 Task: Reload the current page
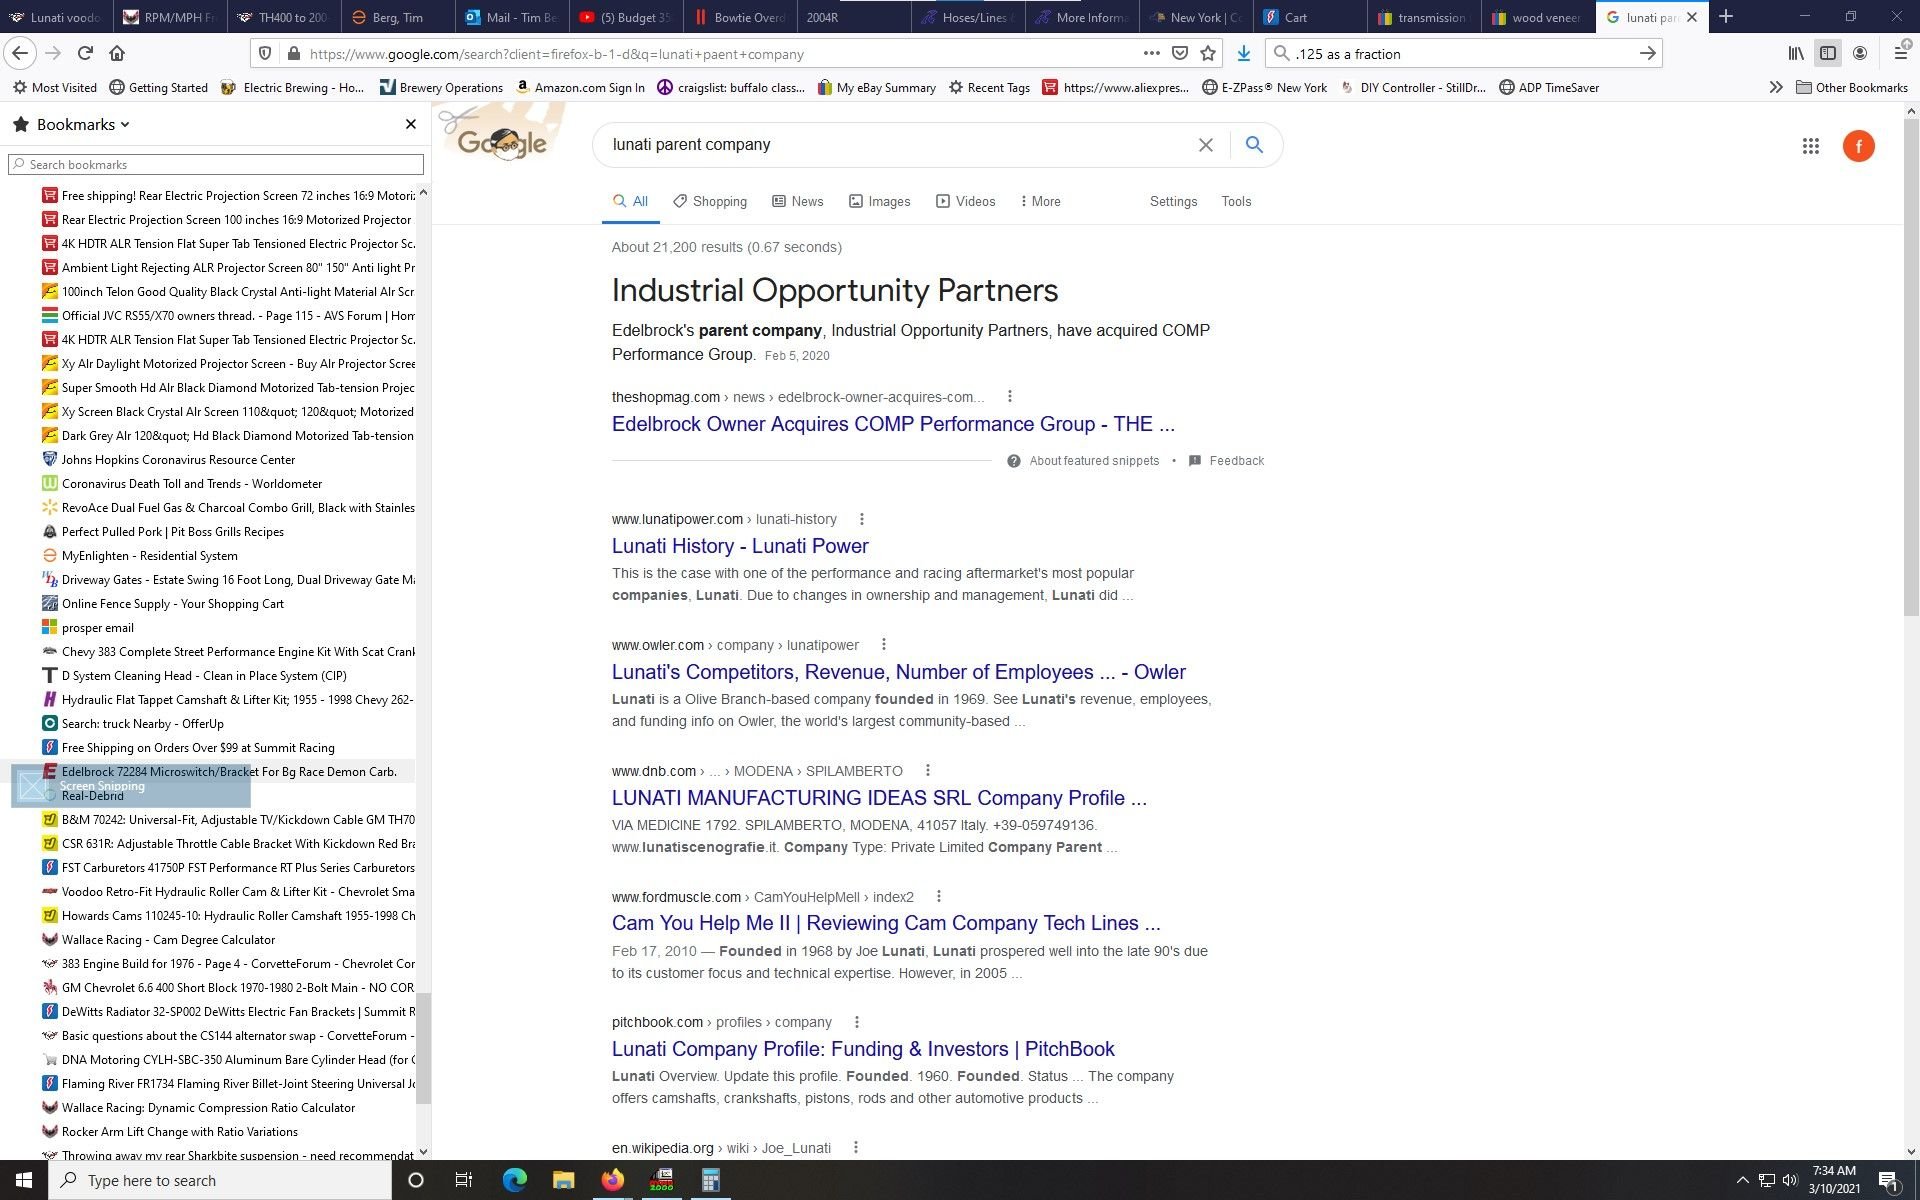(85, 54)
